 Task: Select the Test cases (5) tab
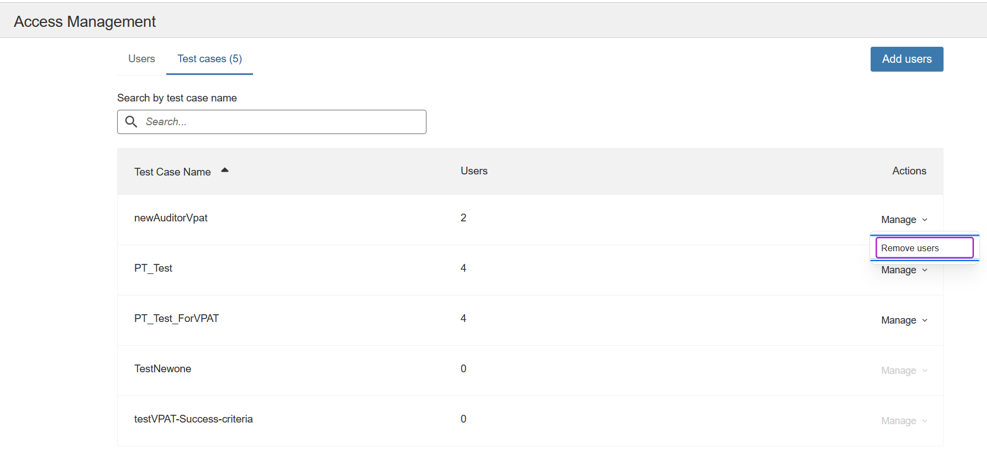click(x=210, y=59)
